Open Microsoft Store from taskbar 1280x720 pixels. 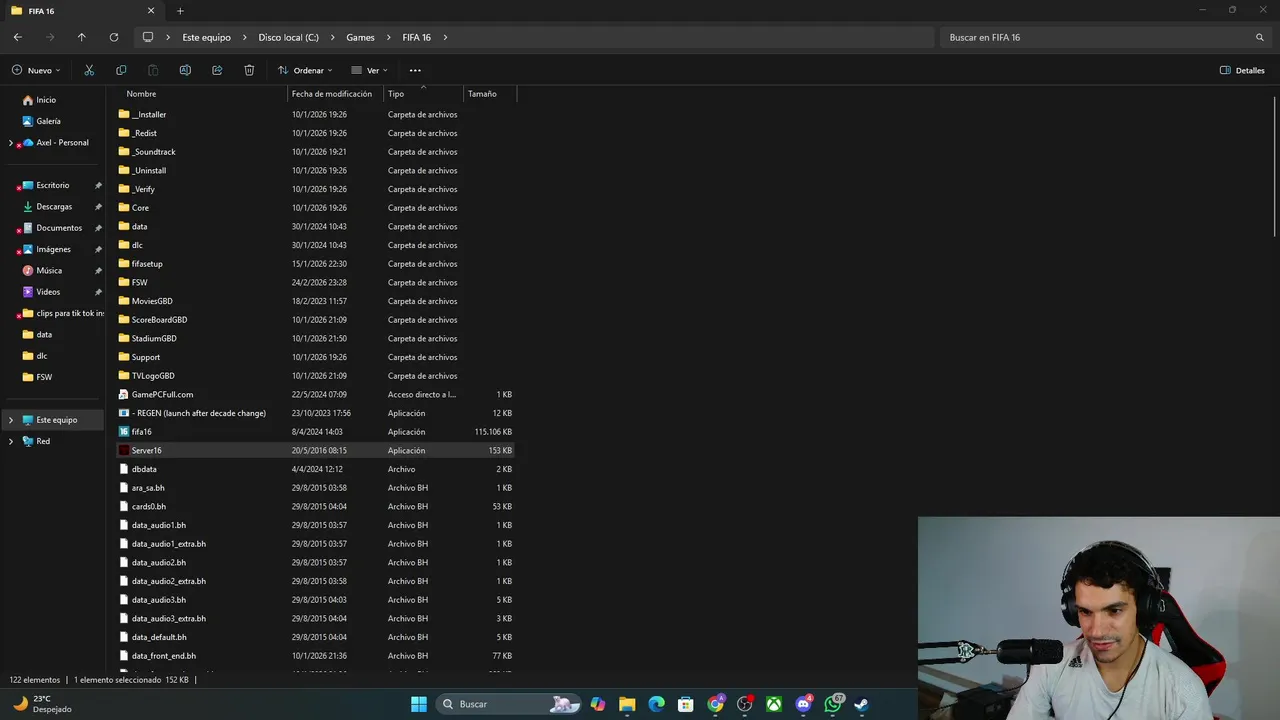click(686, 704)
